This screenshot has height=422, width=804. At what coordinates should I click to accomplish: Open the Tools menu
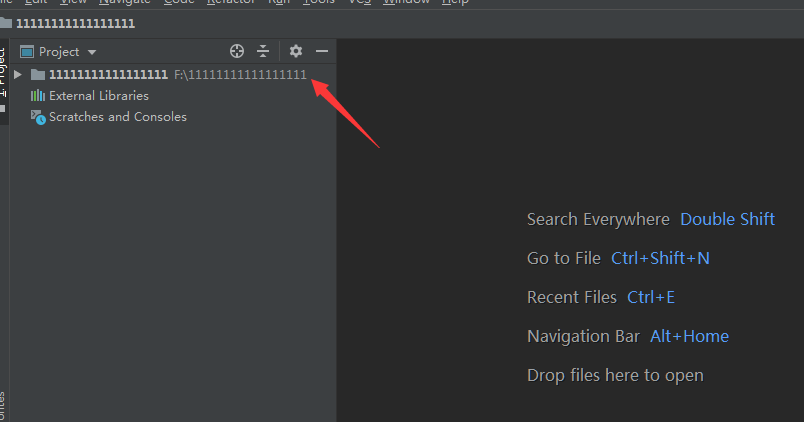click(x=318, y=2)
